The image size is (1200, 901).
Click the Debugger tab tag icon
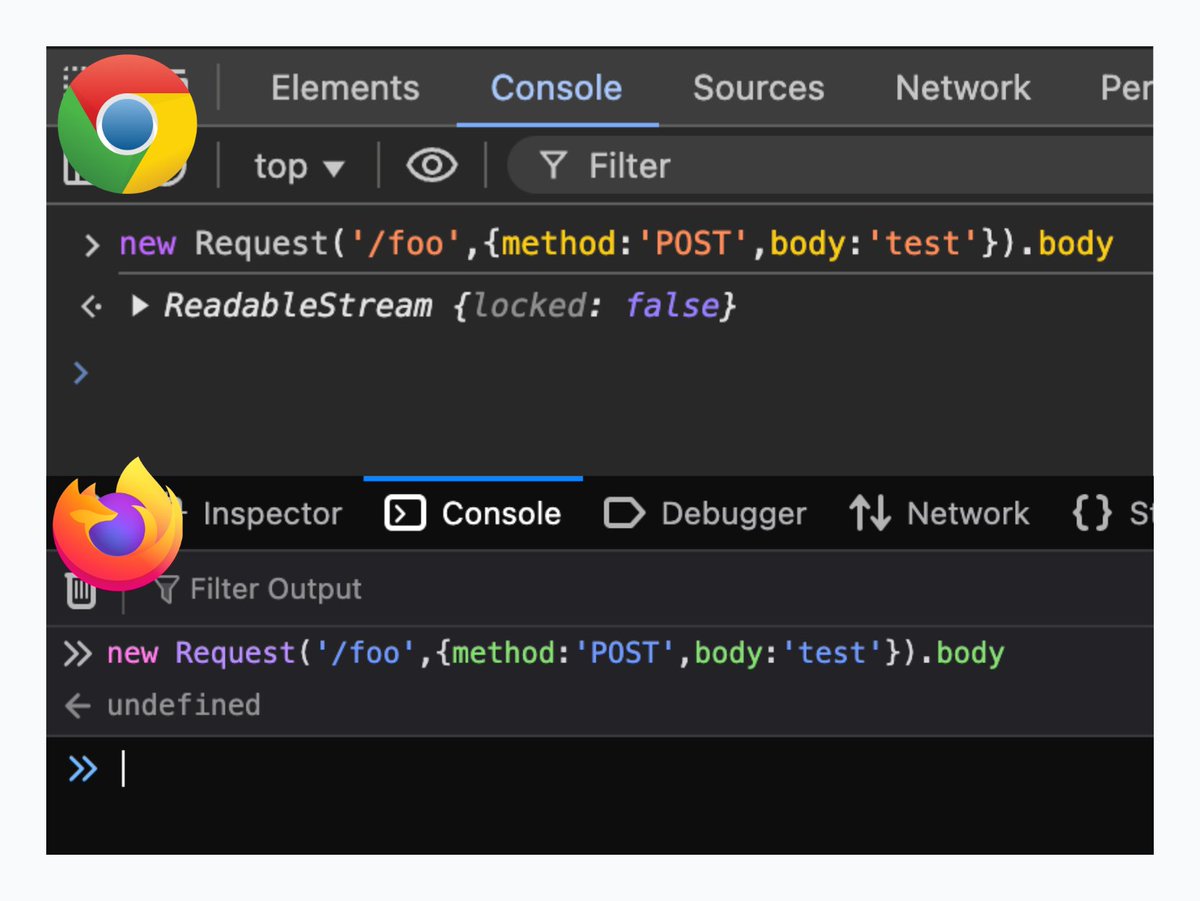pos(624,514)
